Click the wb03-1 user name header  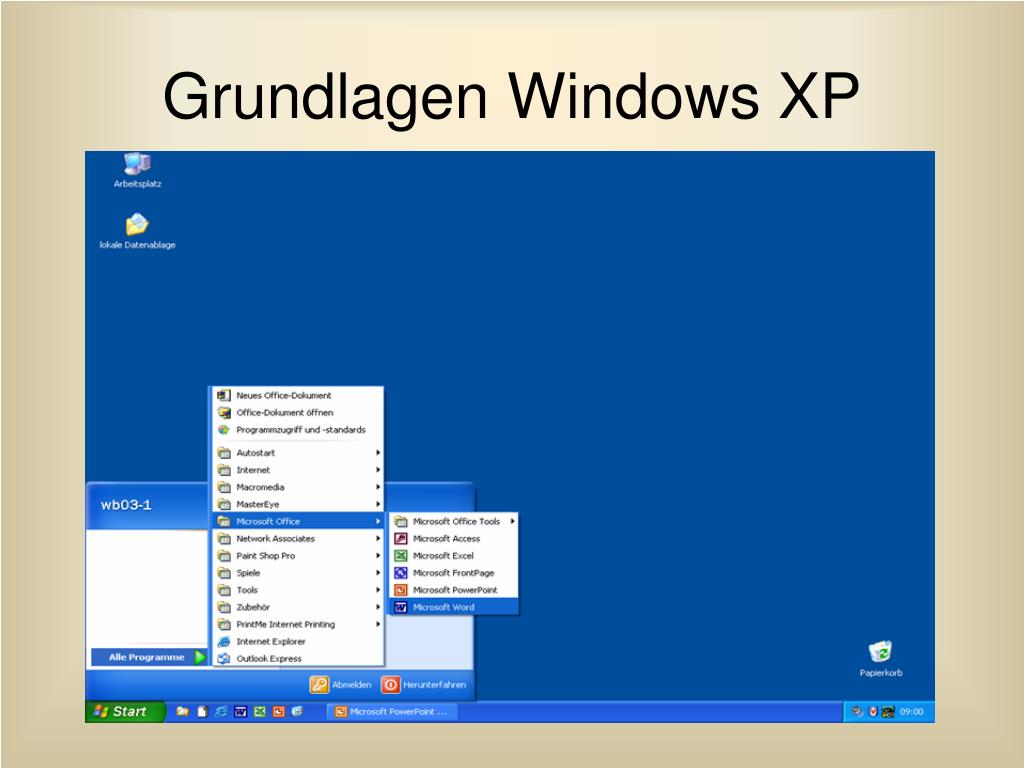(x=126, y=505)
